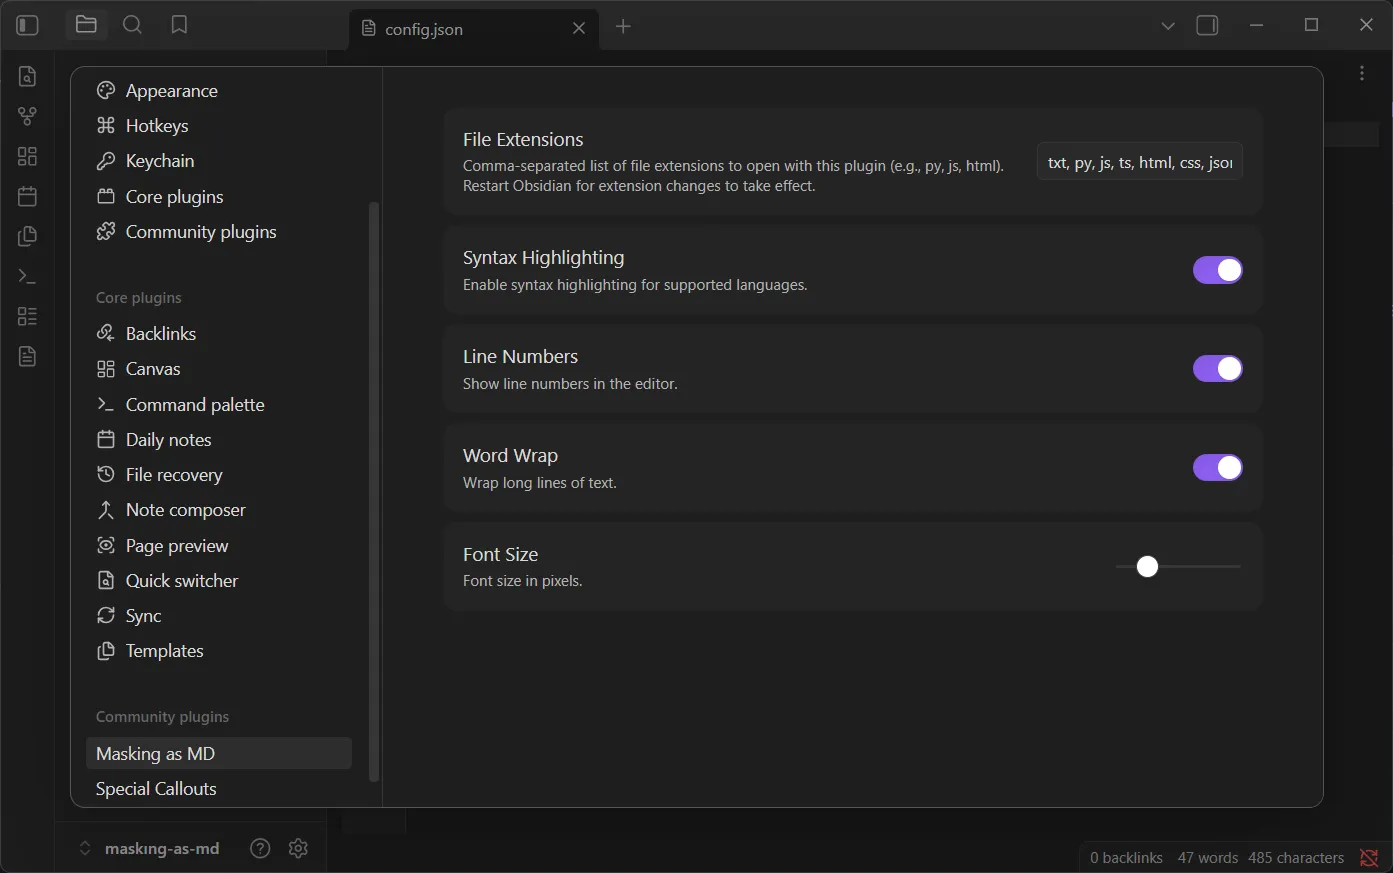Open Canvas plugin settings
Image resolution: width=1393 pixels, height=873 pixels.
pyautogui.click(x=218, y=369)
